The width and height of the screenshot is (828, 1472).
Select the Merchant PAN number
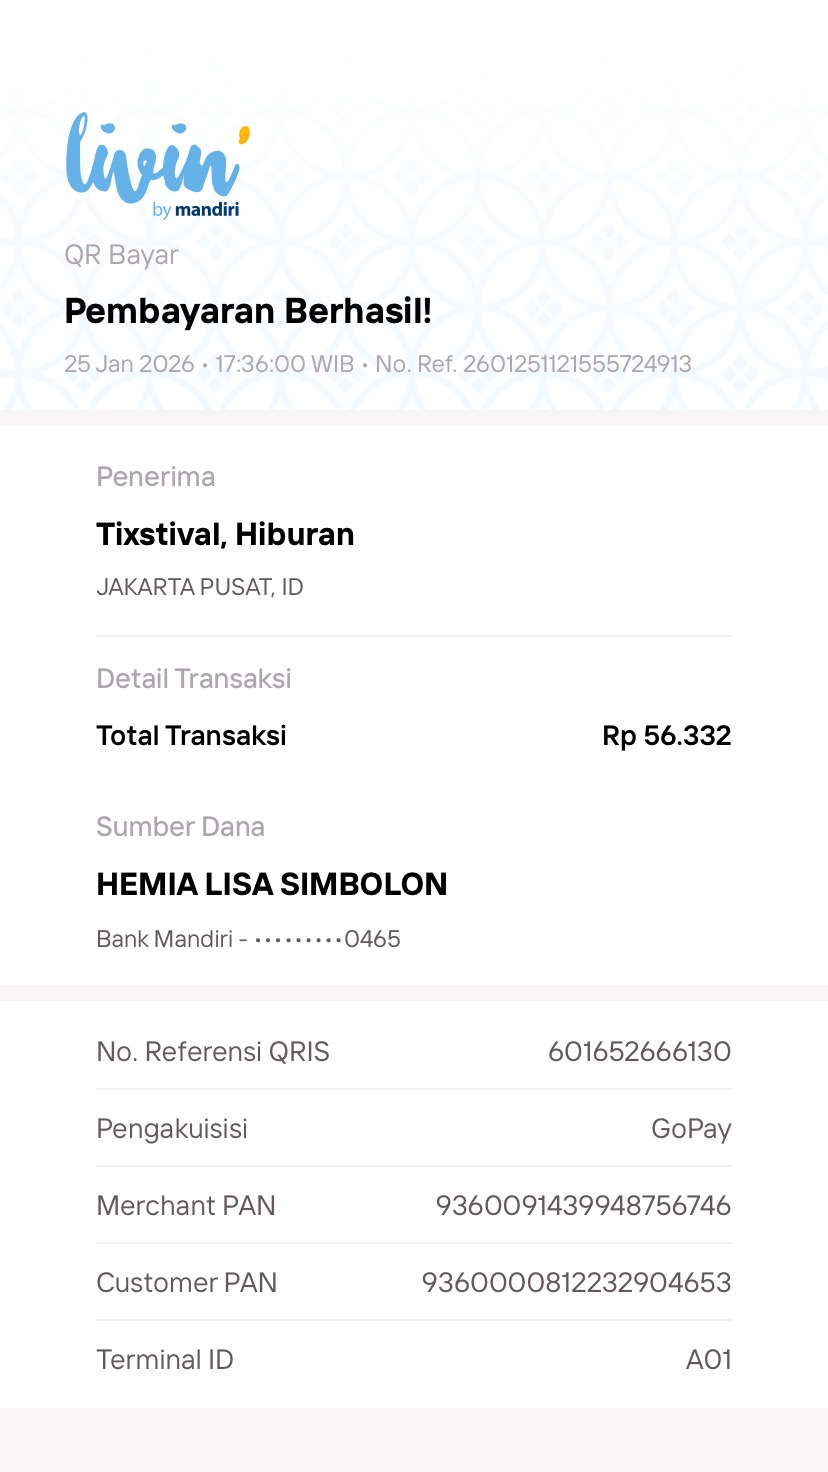[x=583, y=1206]
